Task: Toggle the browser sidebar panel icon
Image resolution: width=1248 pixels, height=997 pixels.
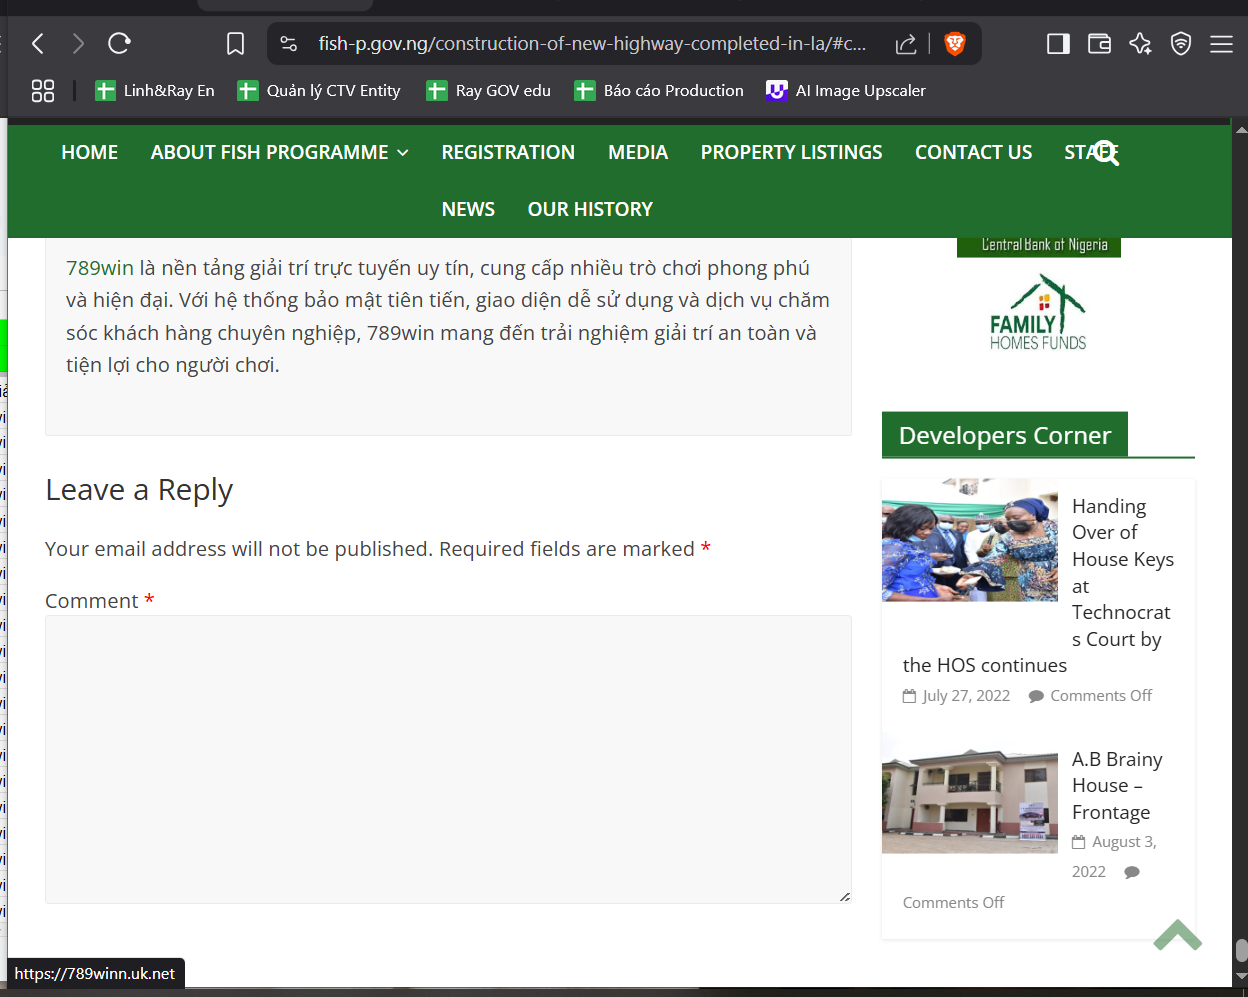Action: click(x=1058, y=43)
